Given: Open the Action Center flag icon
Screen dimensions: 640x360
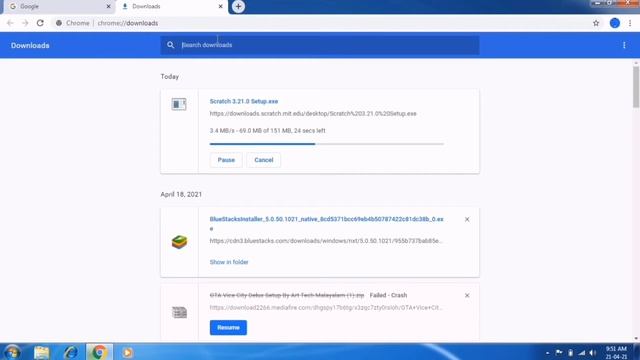Looking at the screenshot, I should click(559, 353).
